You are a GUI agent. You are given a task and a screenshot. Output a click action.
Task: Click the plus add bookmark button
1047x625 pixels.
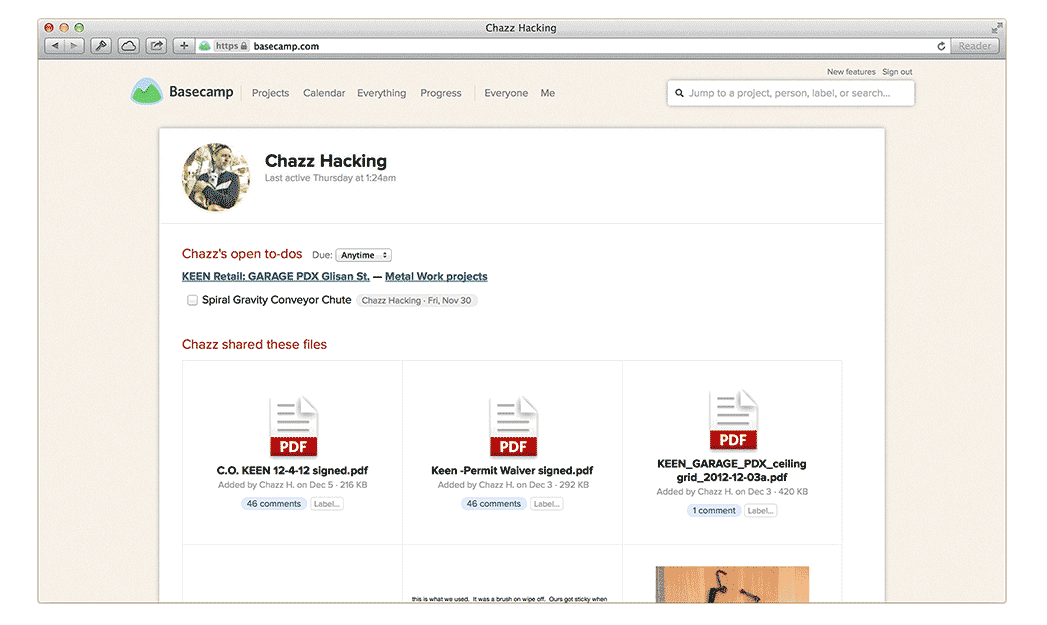click(x=184, y=46)
